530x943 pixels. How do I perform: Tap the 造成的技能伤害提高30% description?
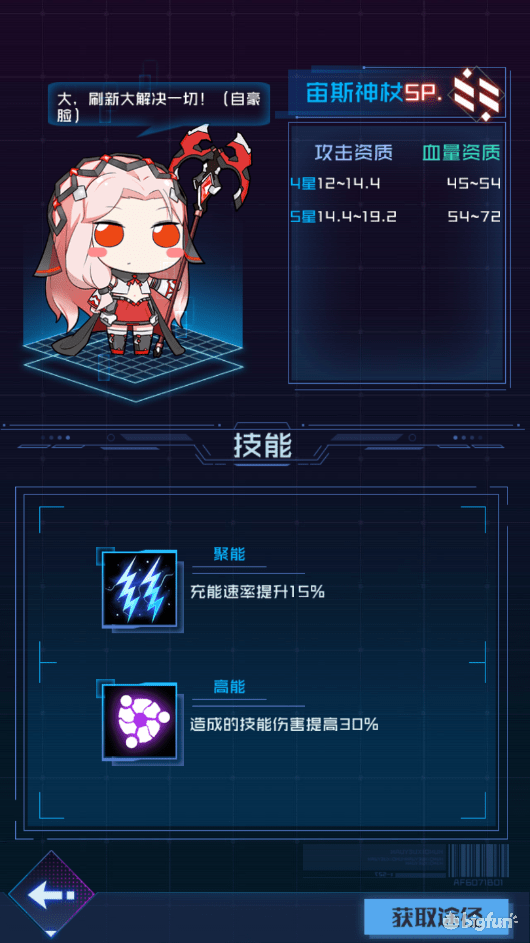pyautogui.click(x=284, y=724)
